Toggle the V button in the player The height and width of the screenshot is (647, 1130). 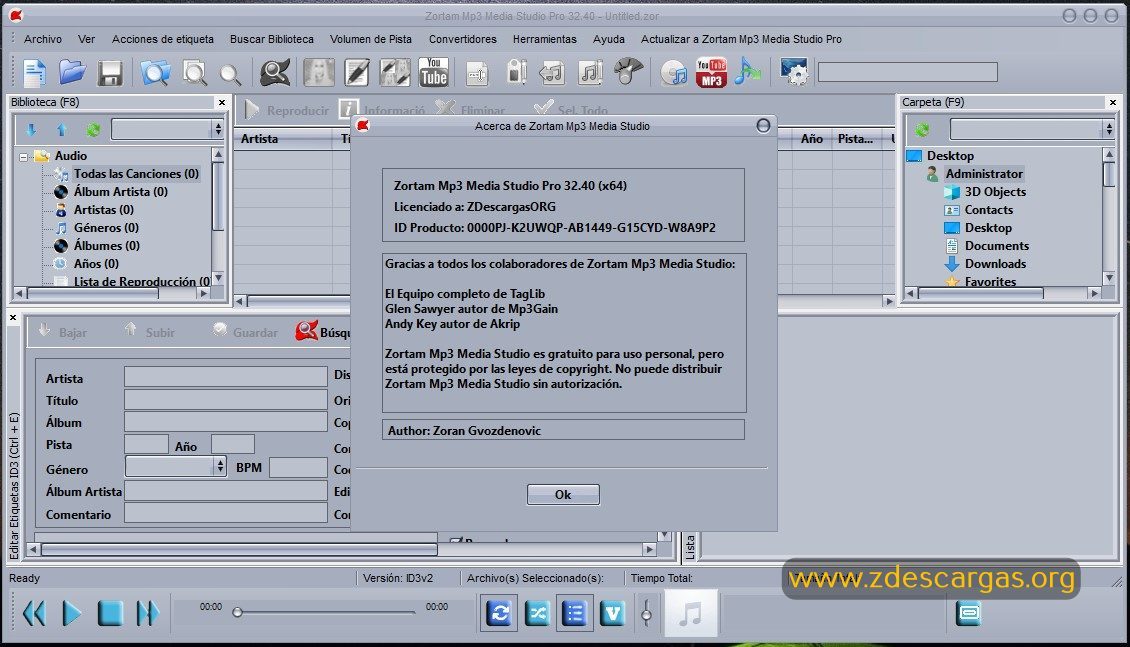[612, 613]
